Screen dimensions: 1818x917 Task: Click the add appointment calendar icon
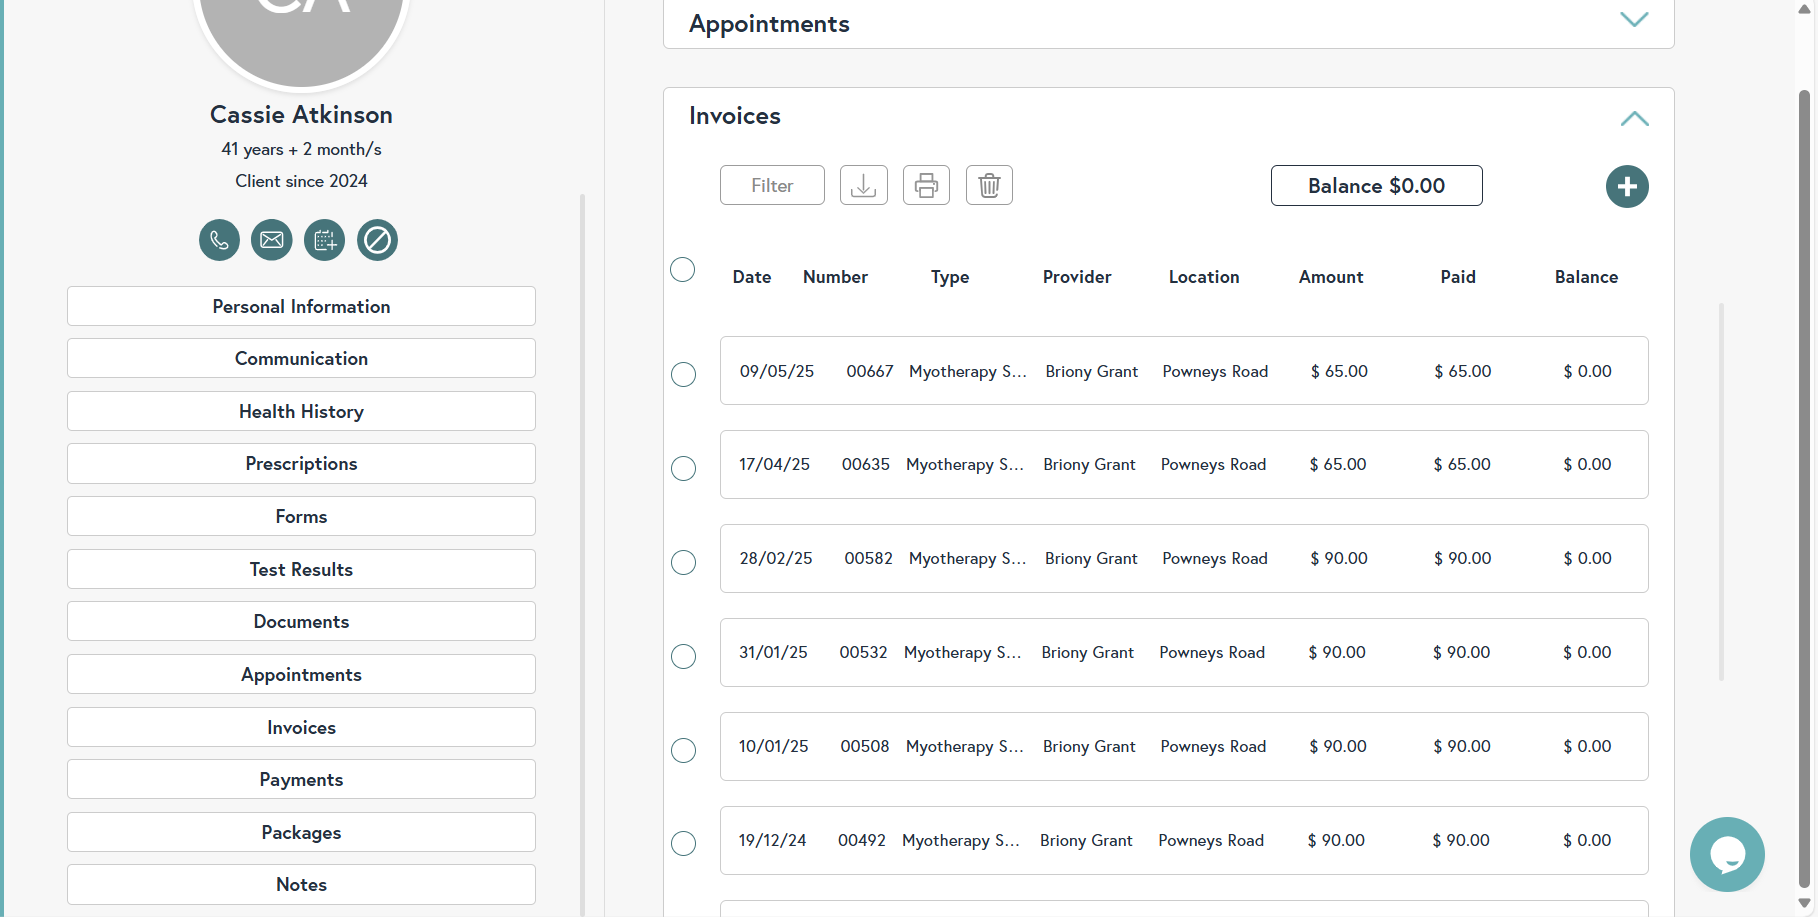(324, 240)
